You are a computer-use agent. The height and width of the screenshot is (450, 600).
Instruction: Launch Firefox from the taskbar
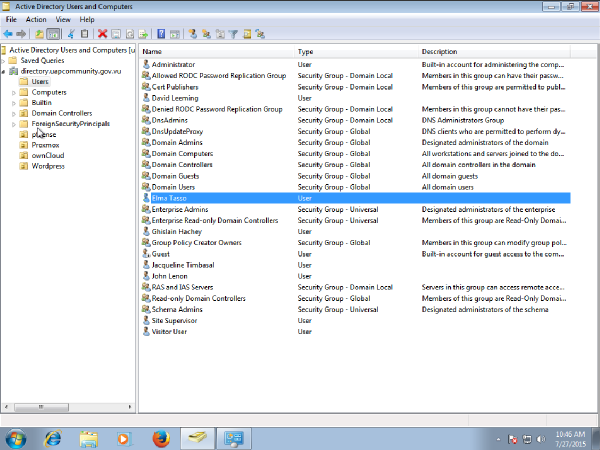click(x=161, y=439)
